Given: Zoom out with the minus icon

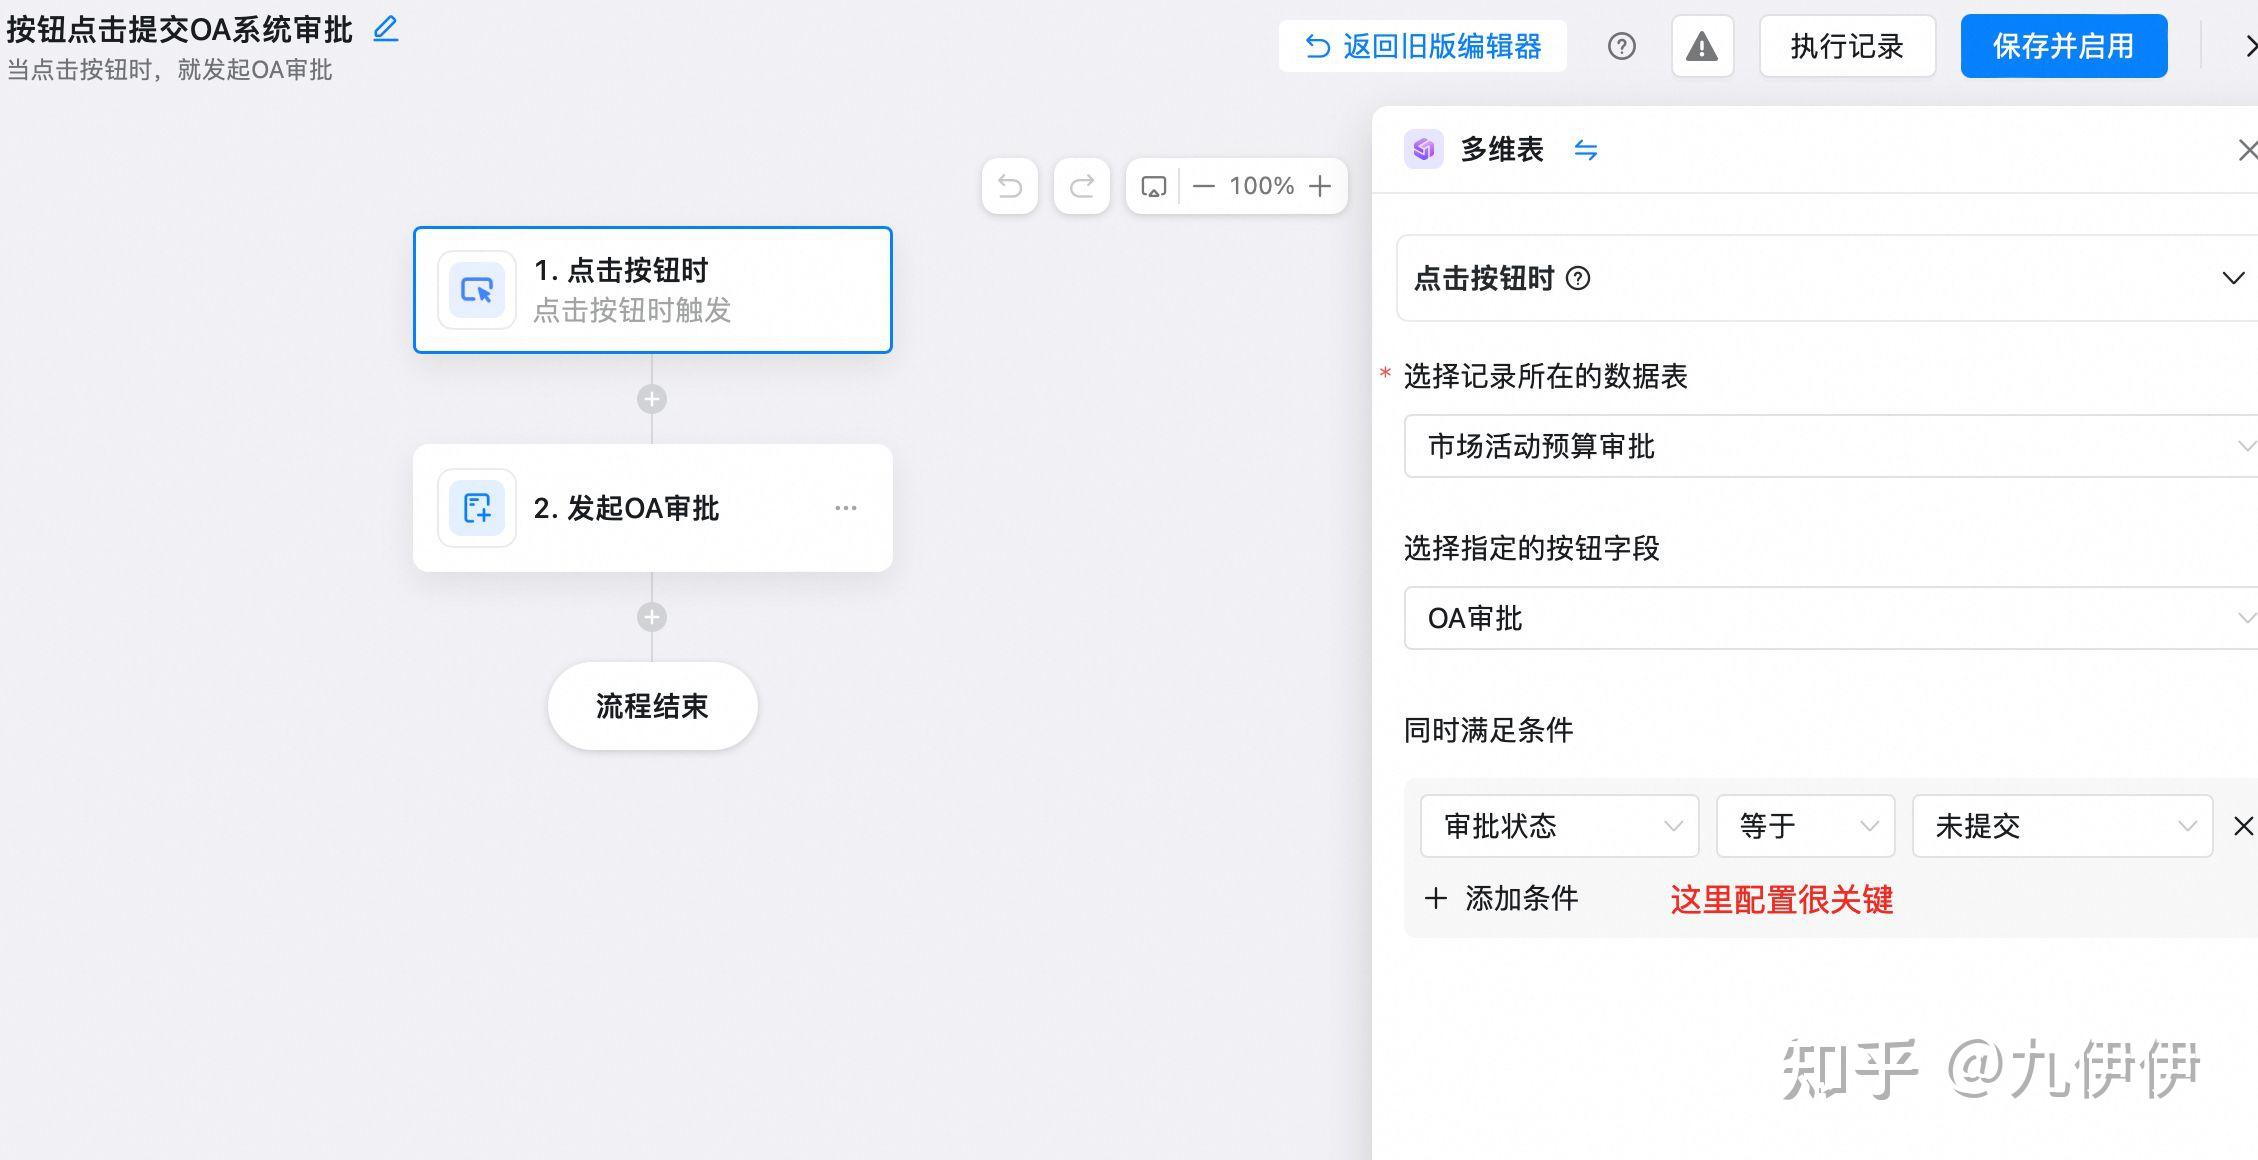Looking at the screenshot, I should [1204, 186].
